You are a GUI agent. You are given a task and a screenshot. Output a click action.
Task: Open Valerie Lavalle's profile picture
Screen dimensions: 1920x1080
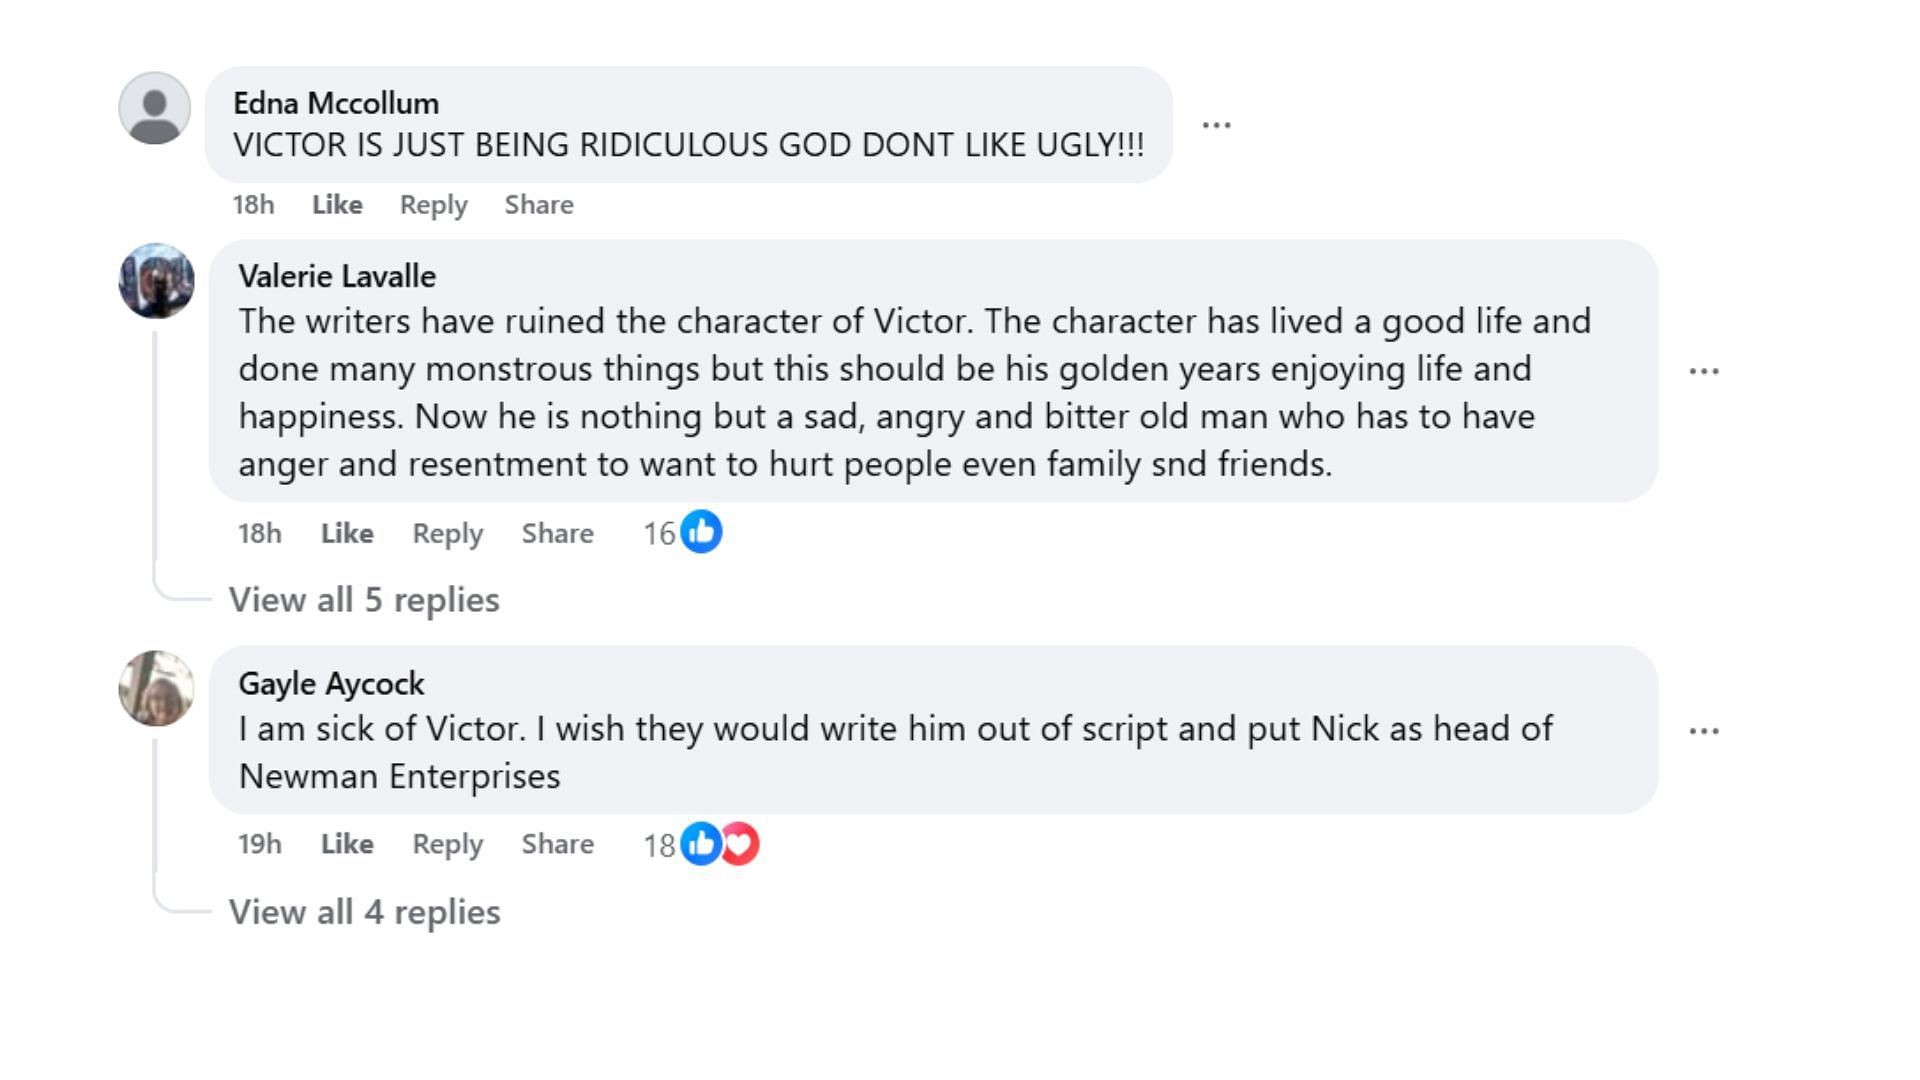click(x=156, y=281)
